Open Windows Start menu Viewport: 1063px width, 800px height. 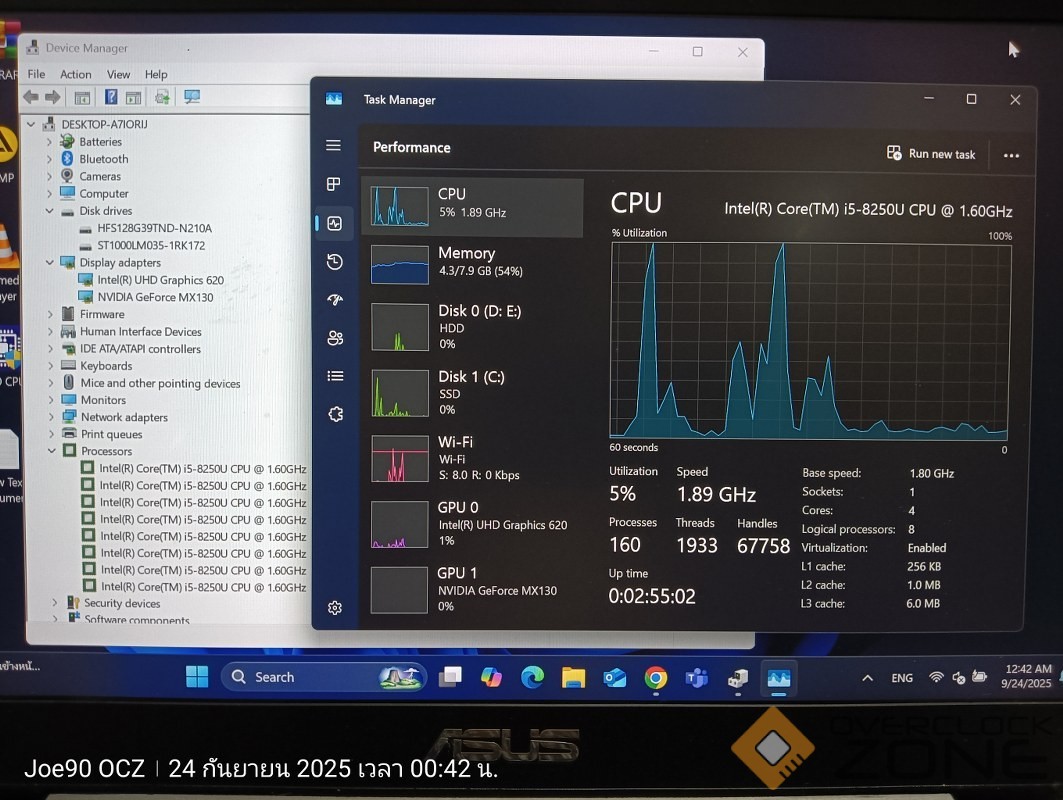click(x=197, y=677)
